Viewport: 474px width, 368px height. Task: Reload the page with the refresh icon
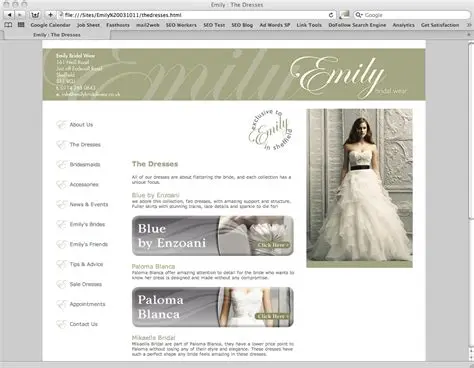click(331, 15)
